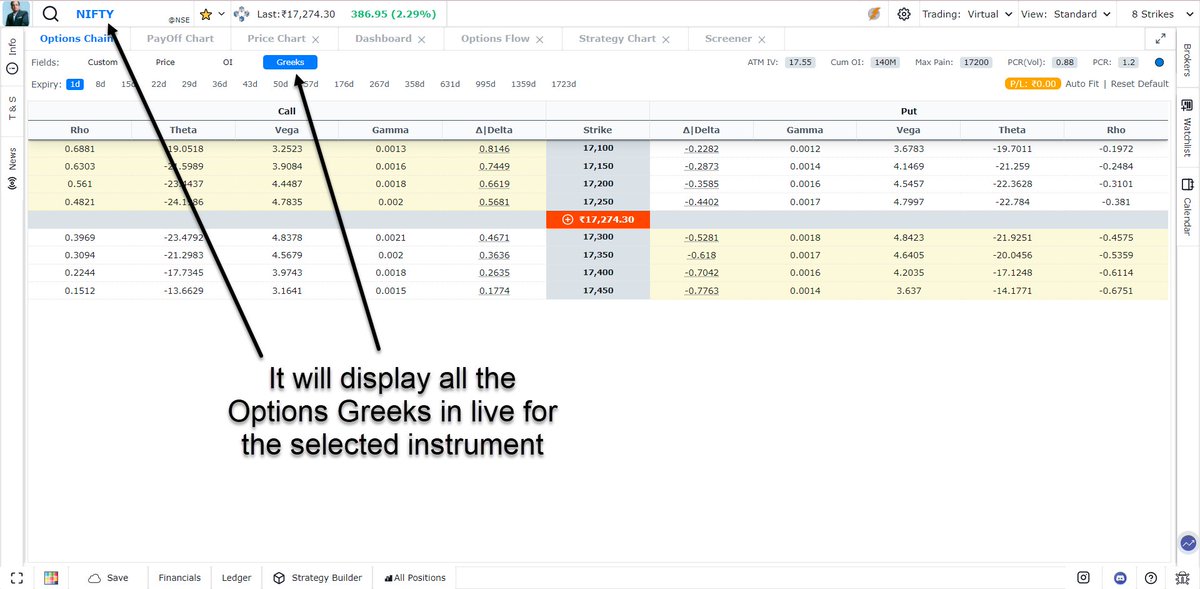This screenshot has height=589, width=1200.
Task: Close the Strategy Chart tab
Action: (664, 40)
